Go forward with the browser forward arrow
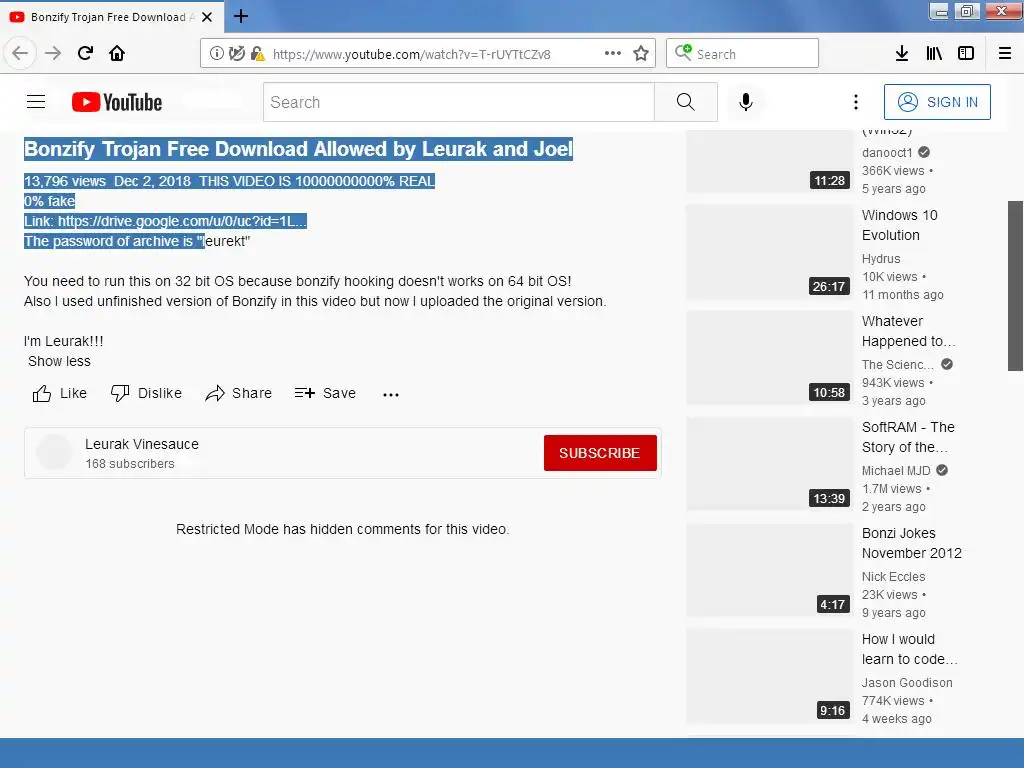This screenshot has width=1024, height=768. point(53,53)
